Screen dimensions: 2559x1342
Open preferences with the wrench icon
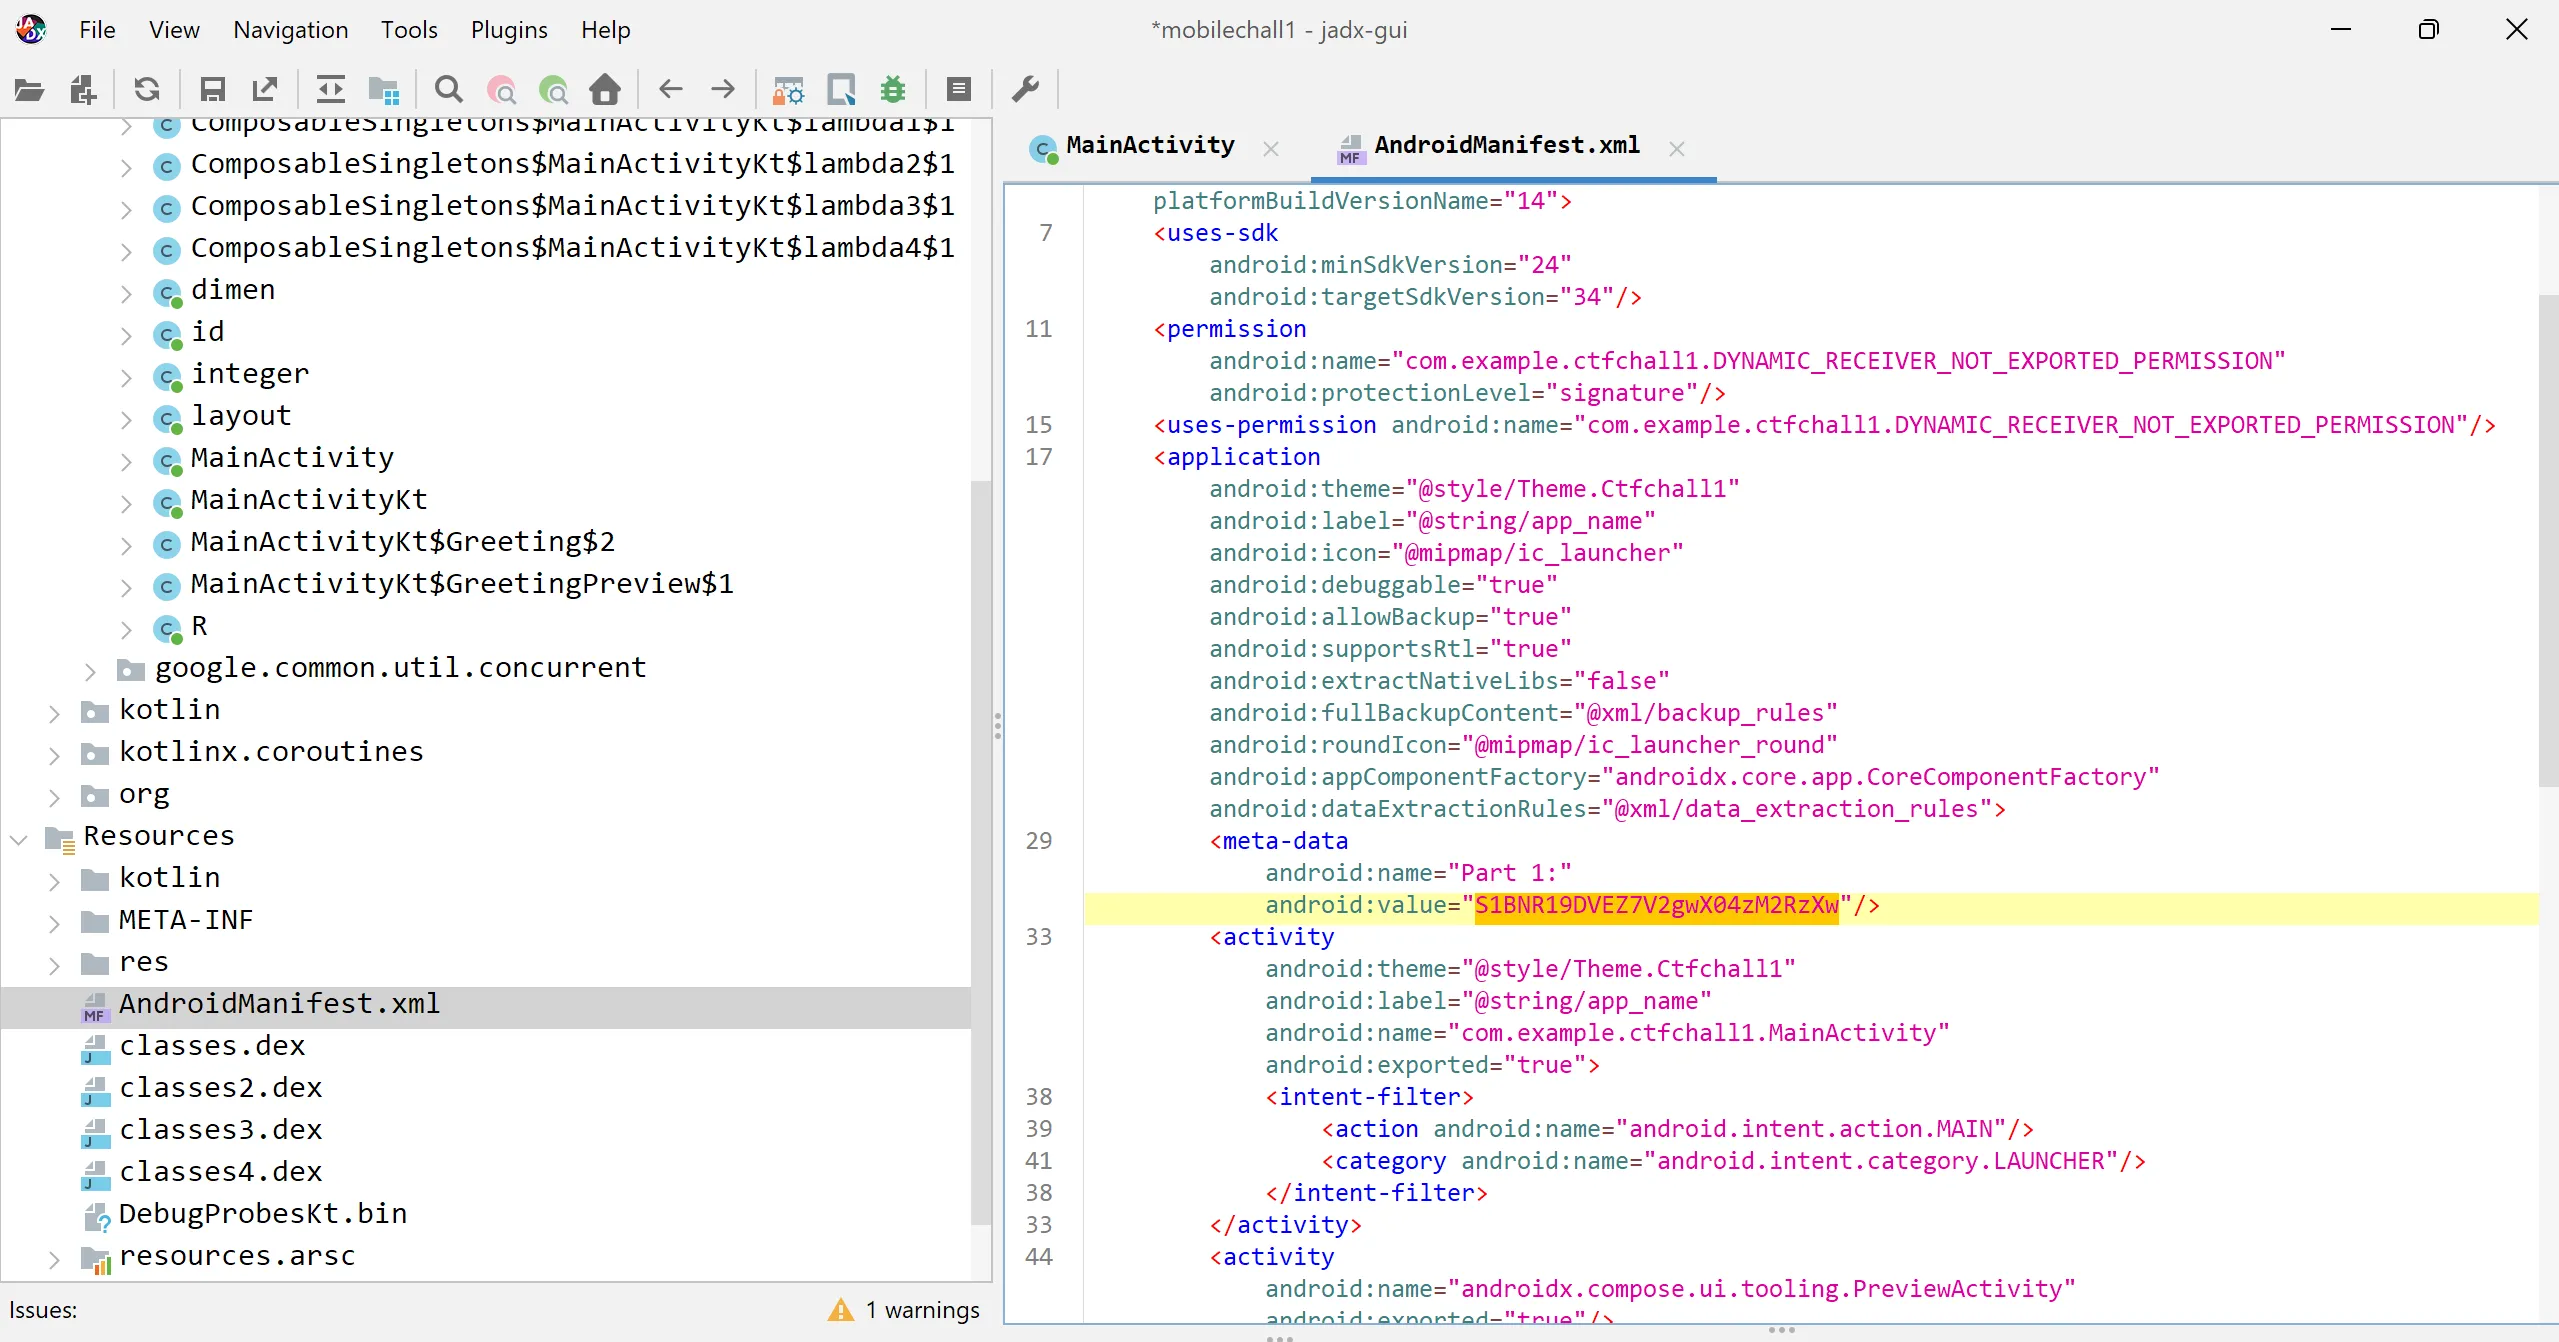tap(1026, 90)
